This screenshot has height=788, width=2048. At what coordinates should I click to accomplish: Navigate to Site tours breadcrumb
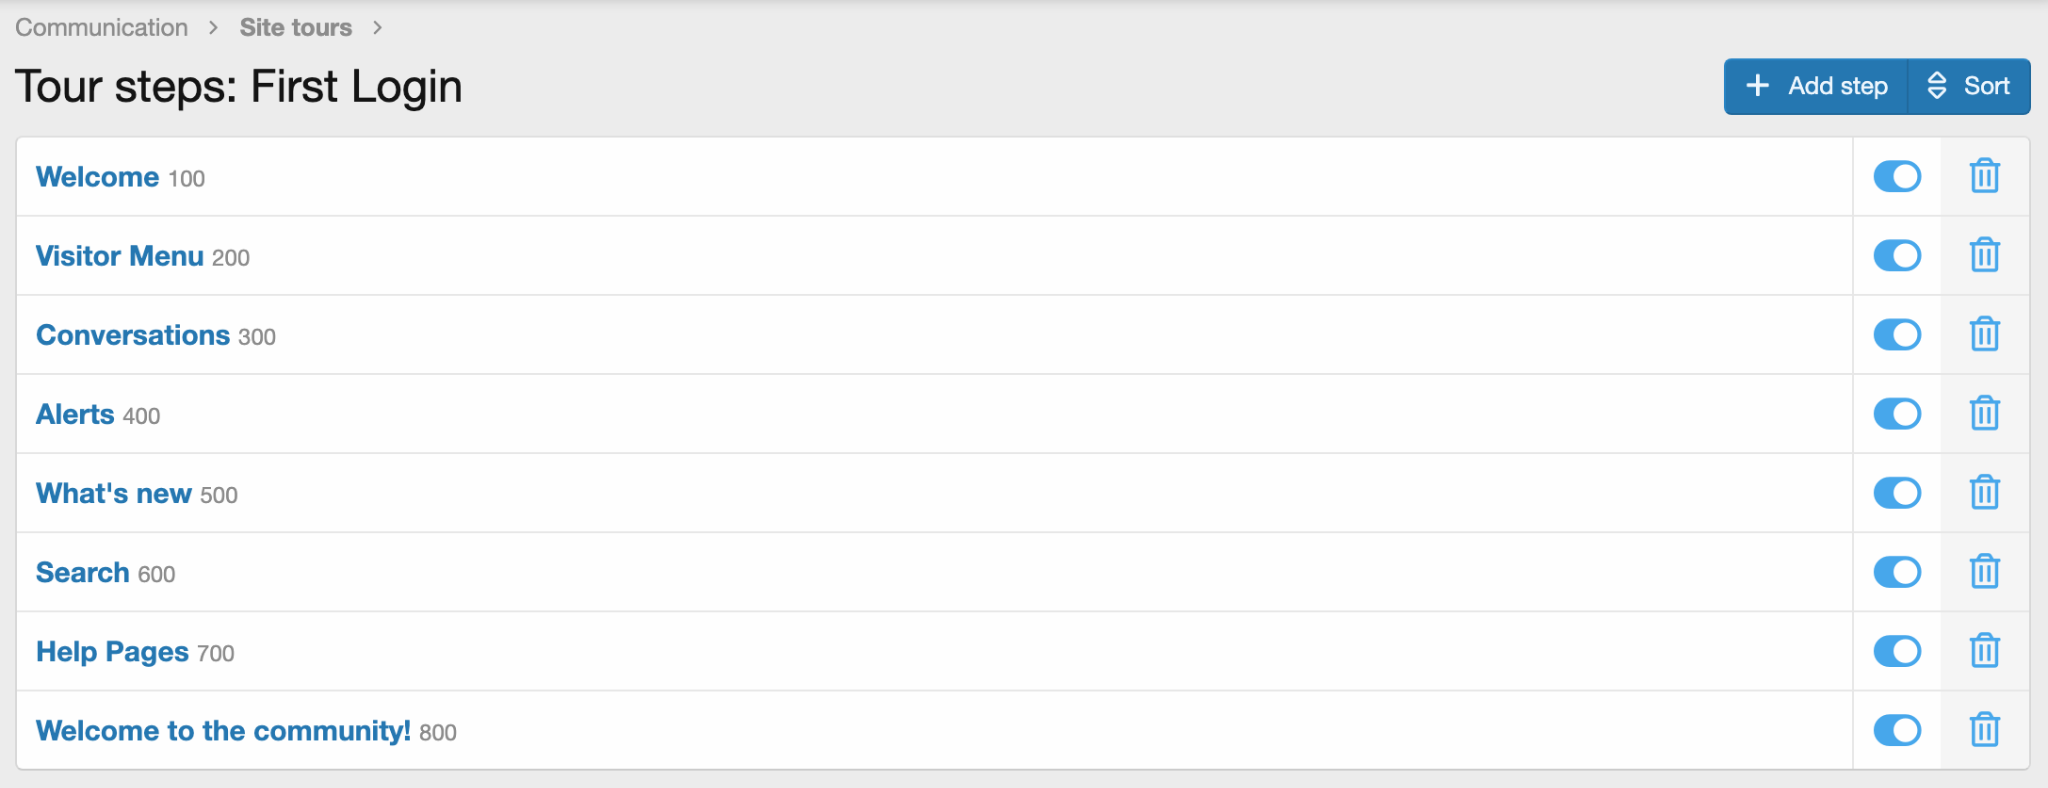295,27
